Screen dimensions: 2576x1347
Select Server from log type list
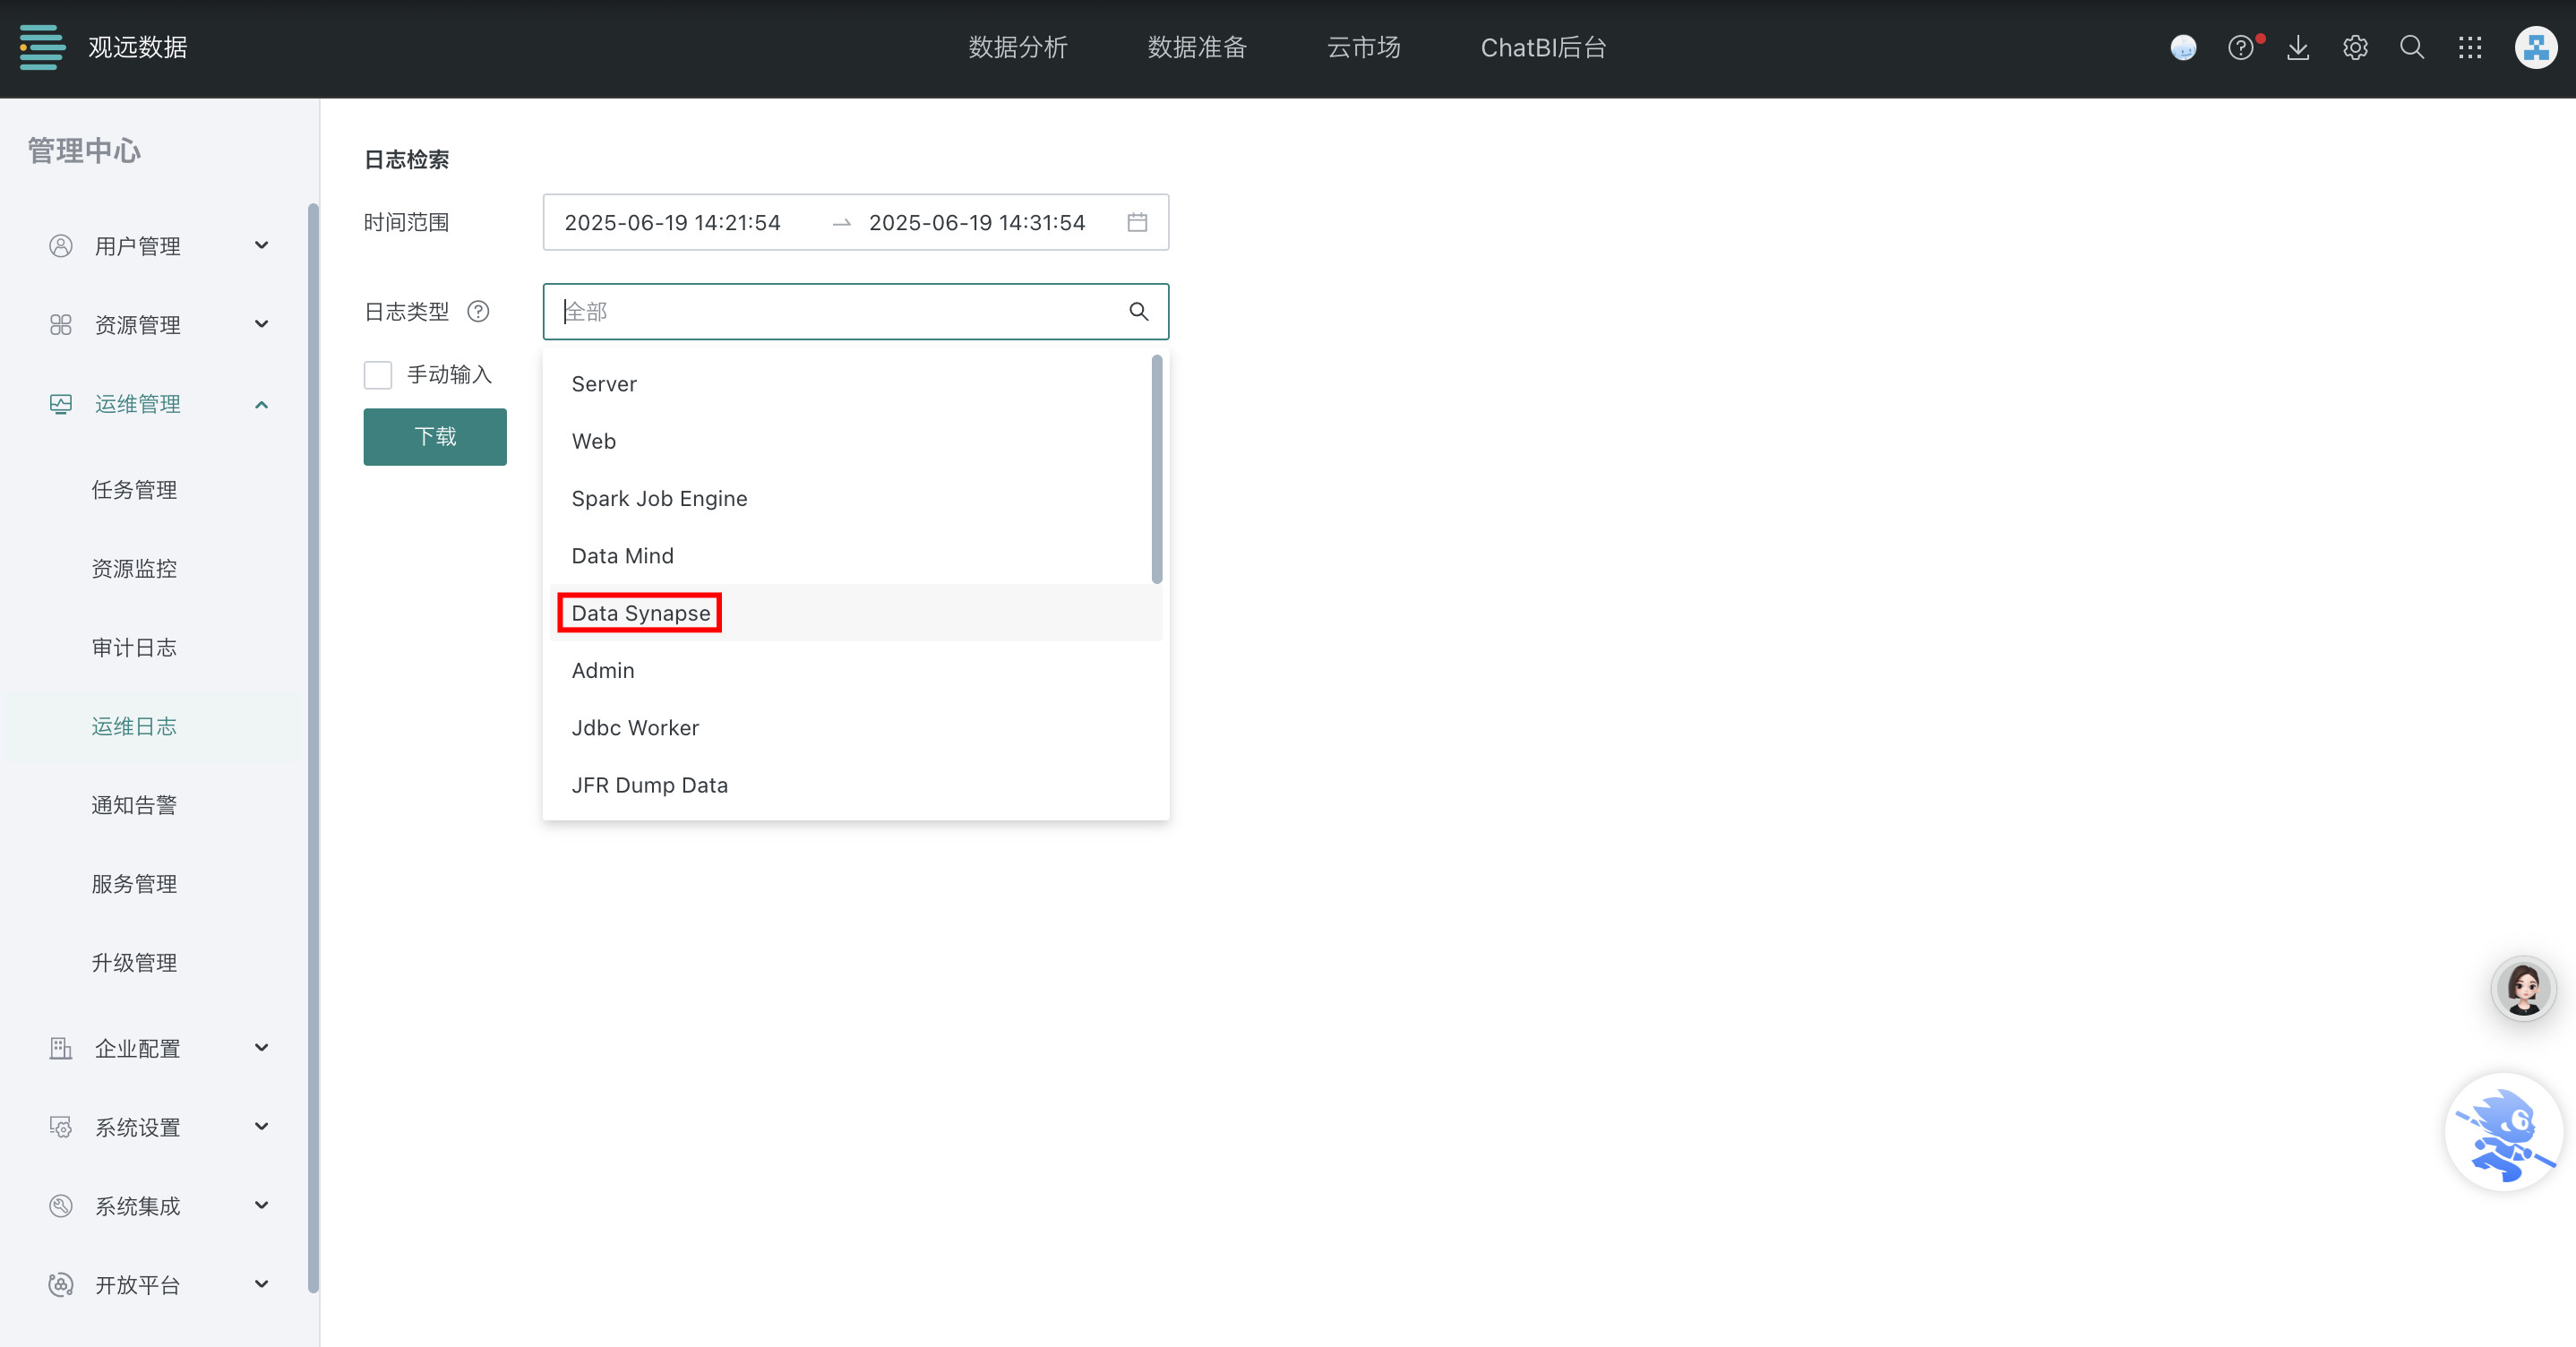[855, 383]
